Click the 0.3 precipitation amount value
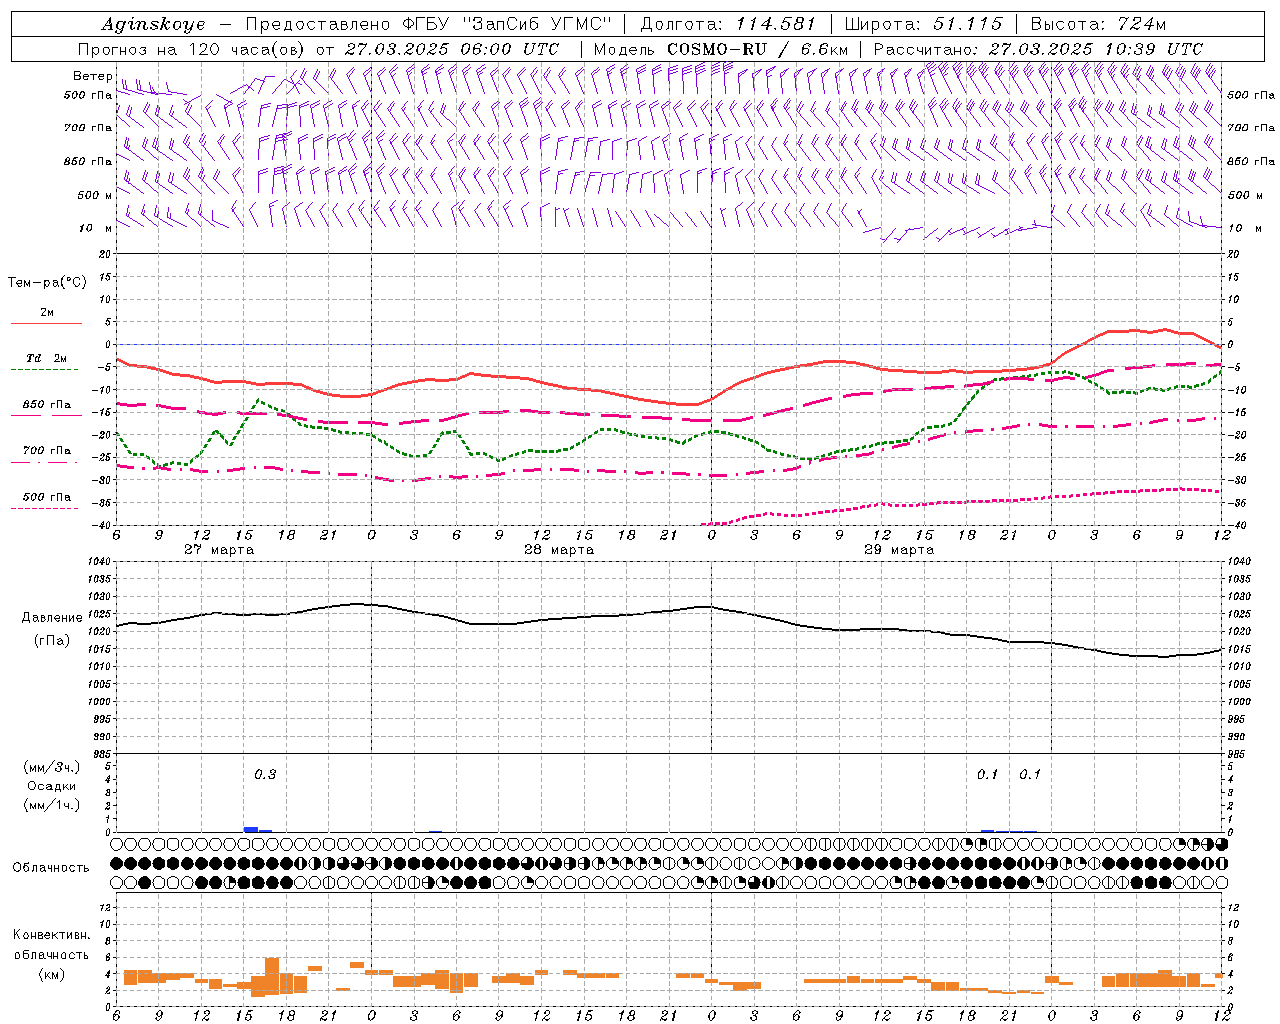The image size is (1280, 1024). click(x=265, y=775)
